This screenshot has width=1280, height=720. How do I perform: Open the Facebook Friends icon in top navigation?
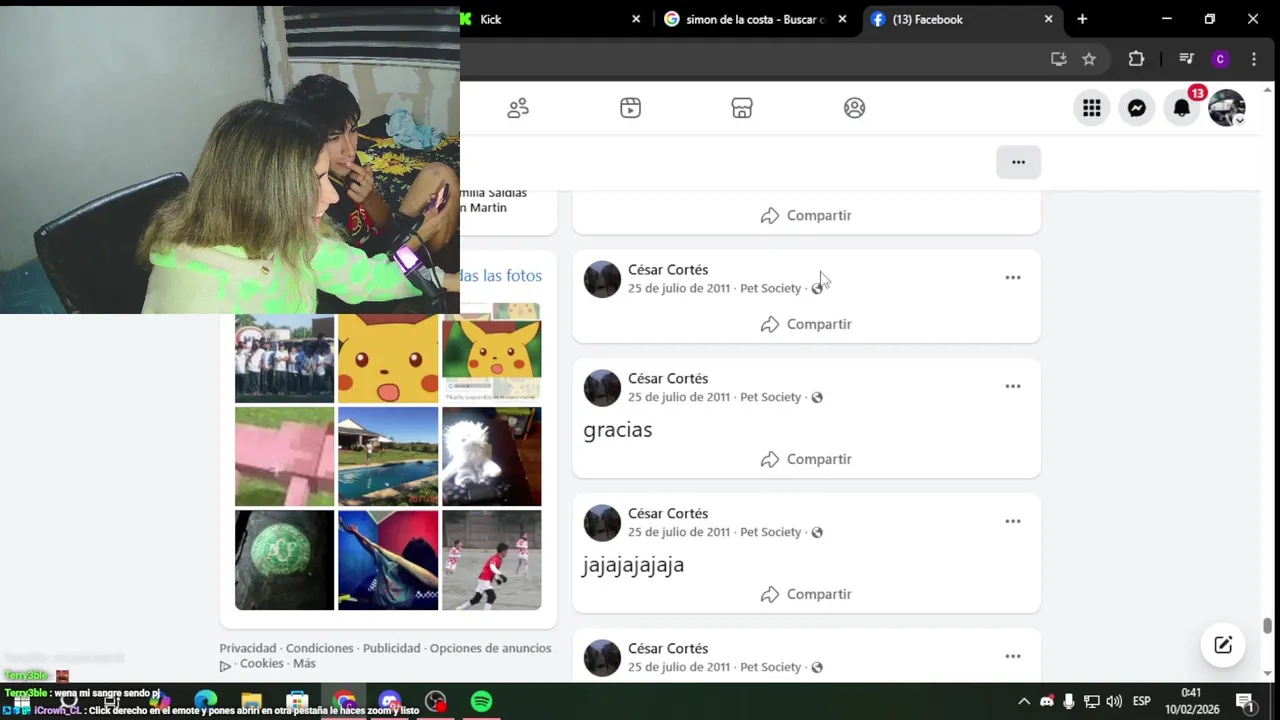[518, 108]
